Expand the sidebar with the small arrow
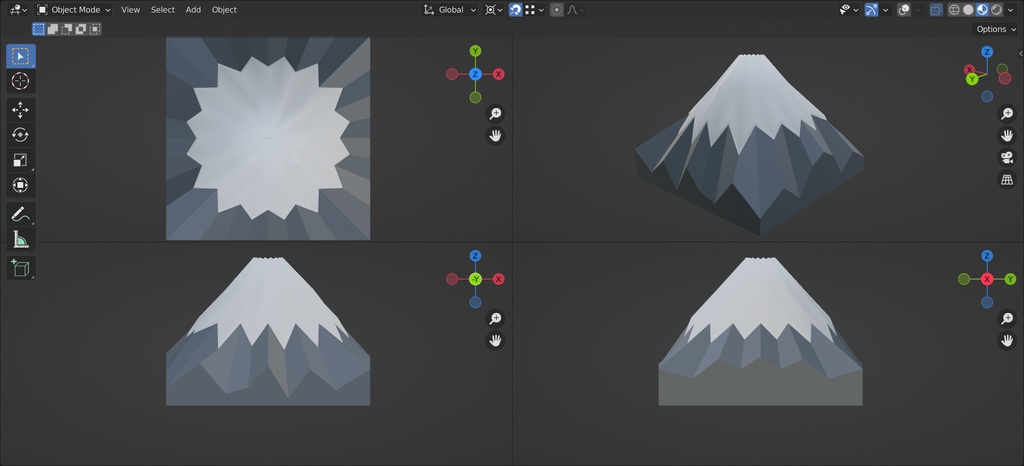 [1020, 54]
